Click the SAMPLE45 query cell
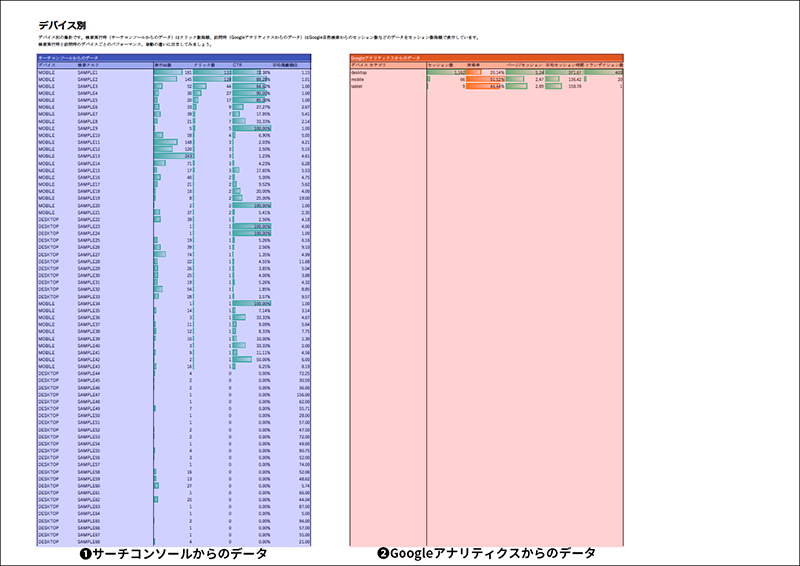The image size is (800, 566). [89, 380]
